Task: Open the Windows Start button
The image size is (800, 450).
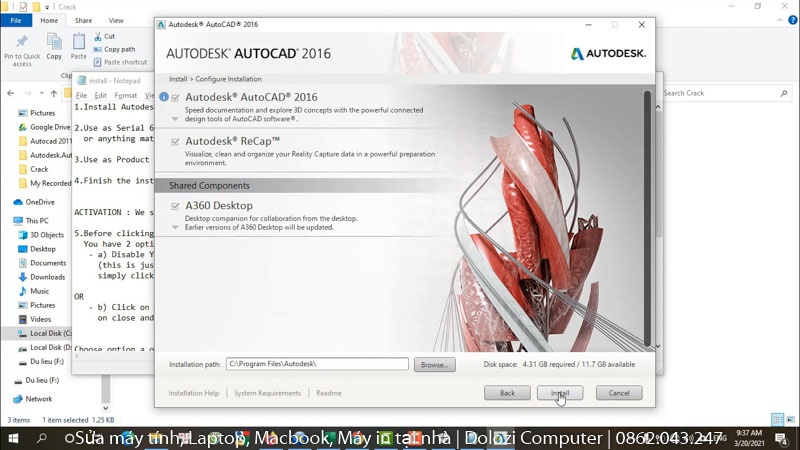Action: pos(14,438)
